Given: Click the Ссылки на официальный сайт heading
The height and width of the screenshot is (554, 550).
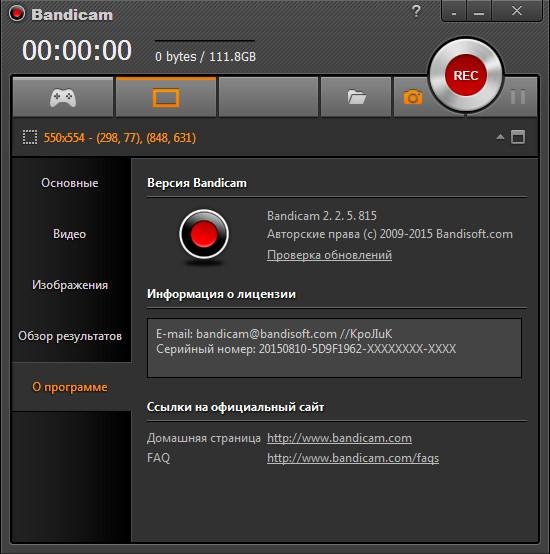Looking at the screenshot, I should click(235, 407).
